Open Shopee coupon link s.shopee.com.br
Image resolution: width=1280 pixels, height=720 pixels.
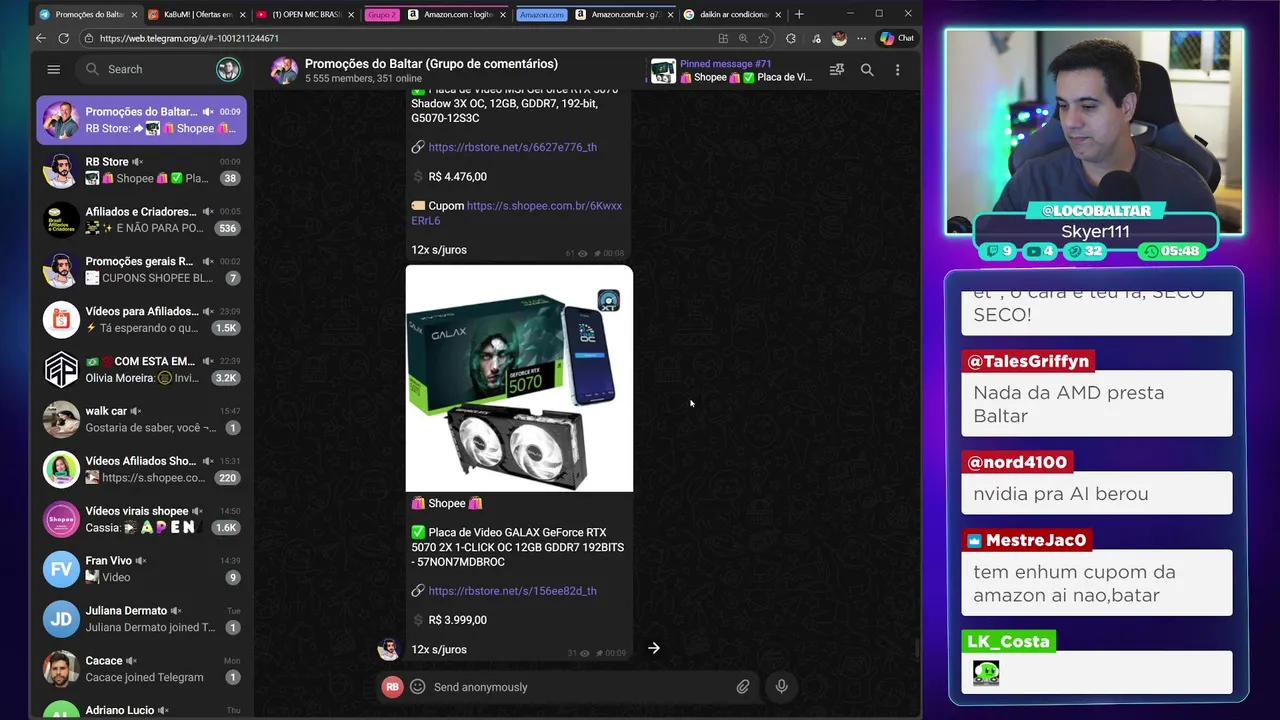tap(516, 213)
